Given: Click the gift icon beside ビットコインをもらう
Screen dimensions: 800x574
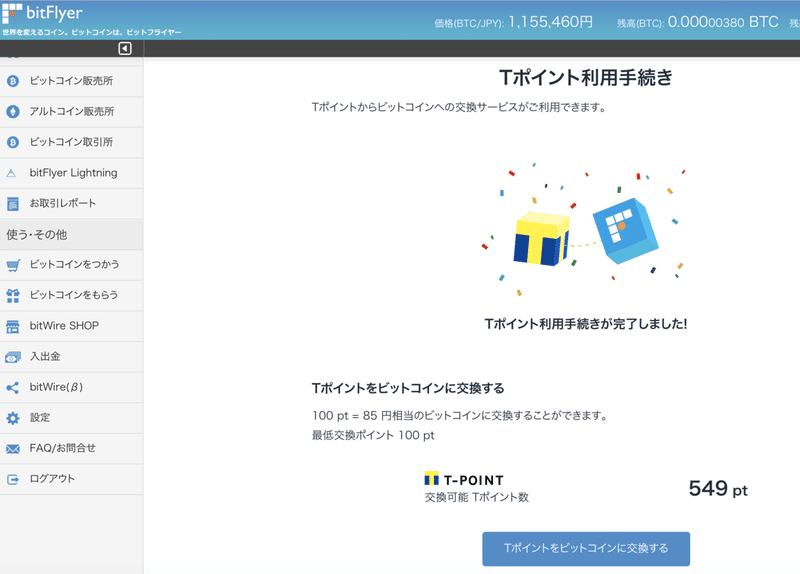Looking at the screenshot, I should point(13,296).
